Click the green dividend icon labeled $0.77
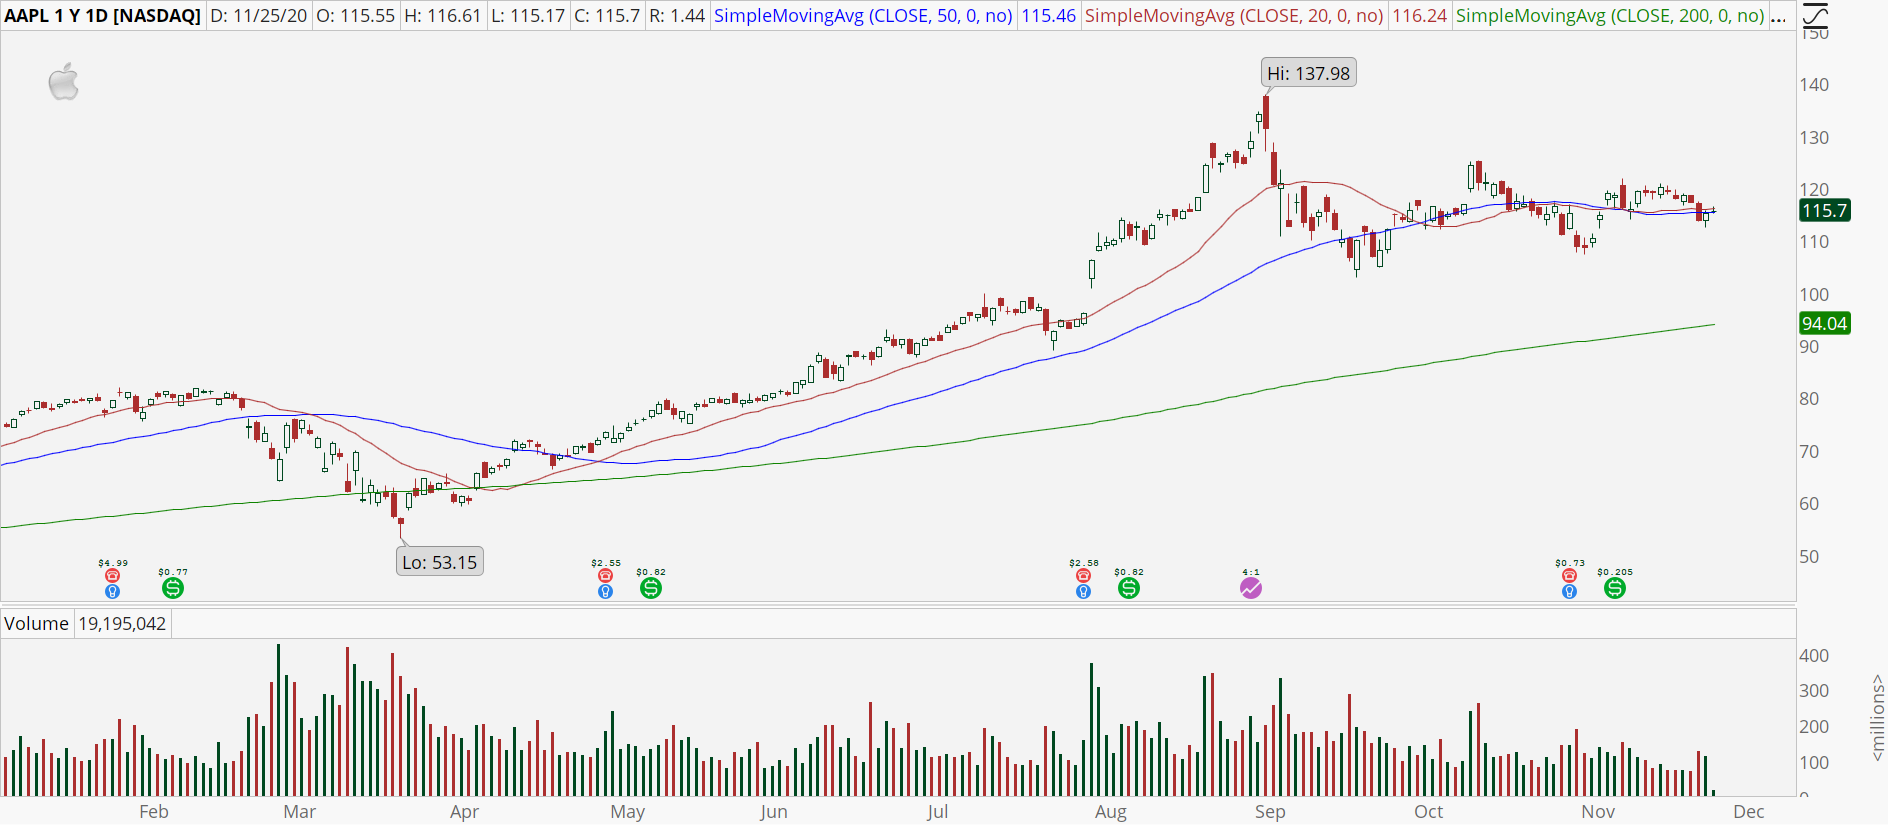This screenshot has width=1888, height=825. coord(173,588)
